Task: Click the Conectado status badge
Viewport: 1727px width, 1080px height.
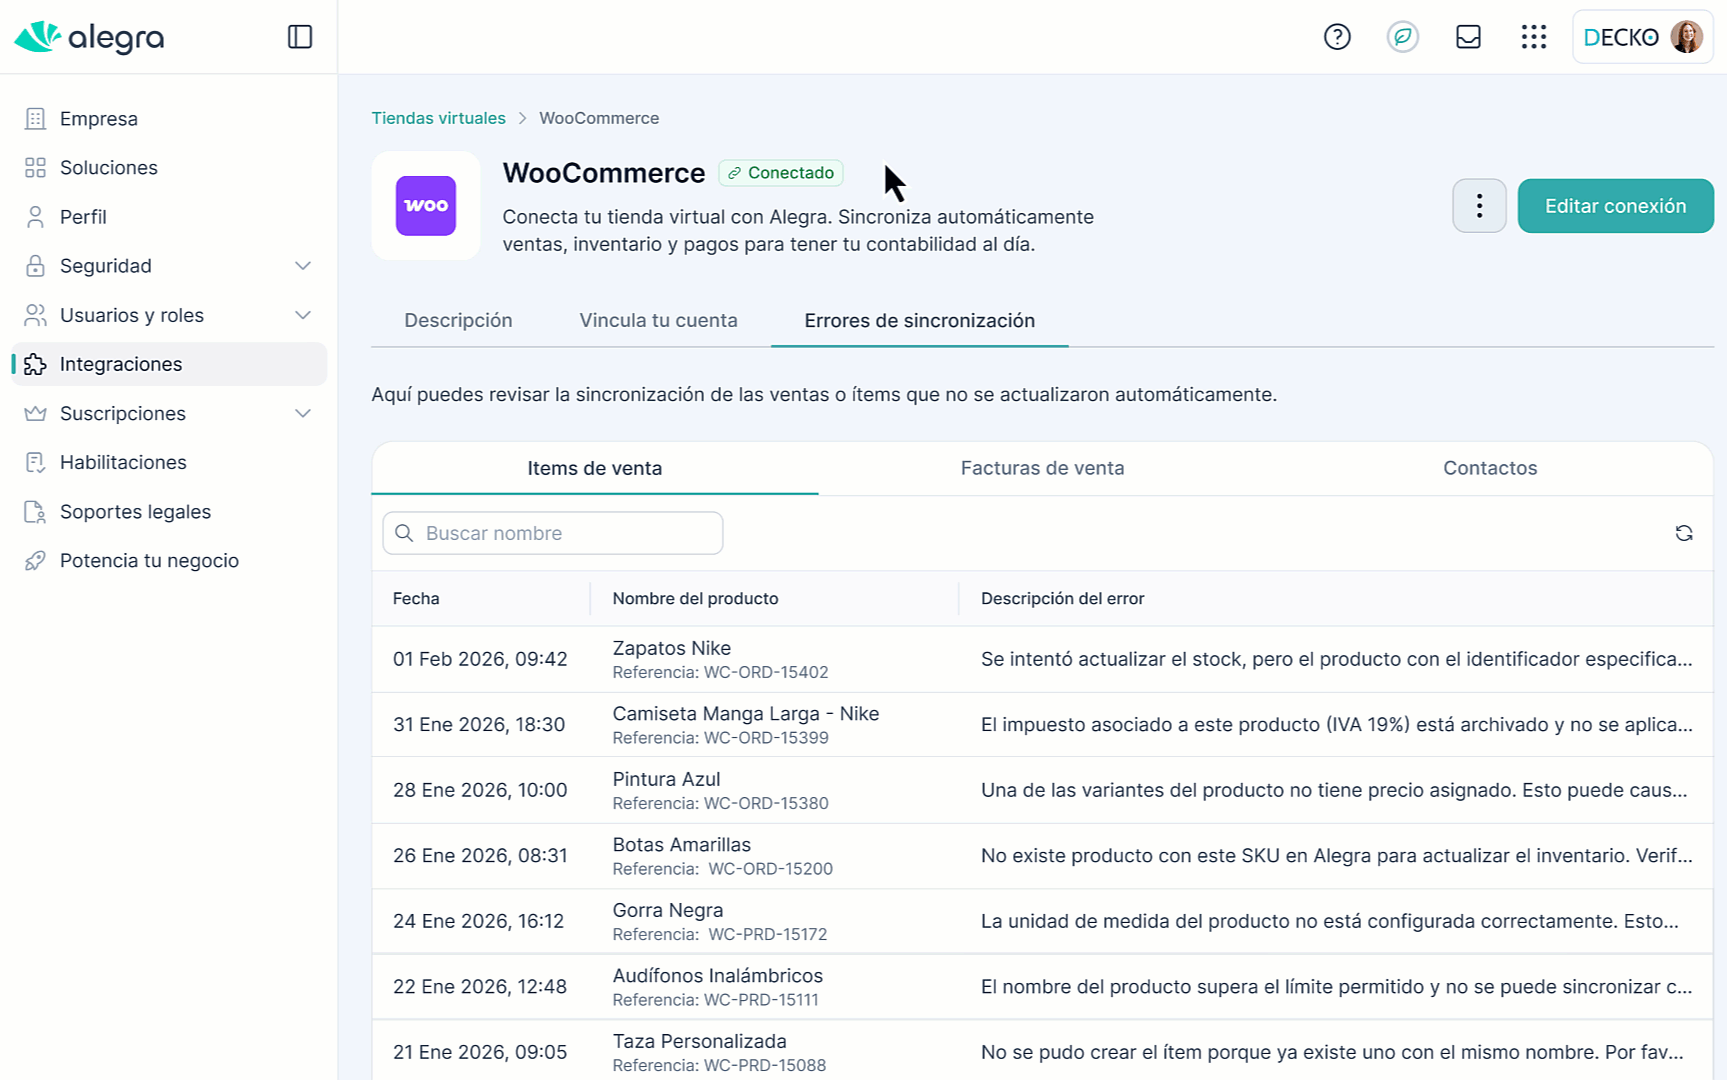Action: pyautogui.click(x=781, y=173)
